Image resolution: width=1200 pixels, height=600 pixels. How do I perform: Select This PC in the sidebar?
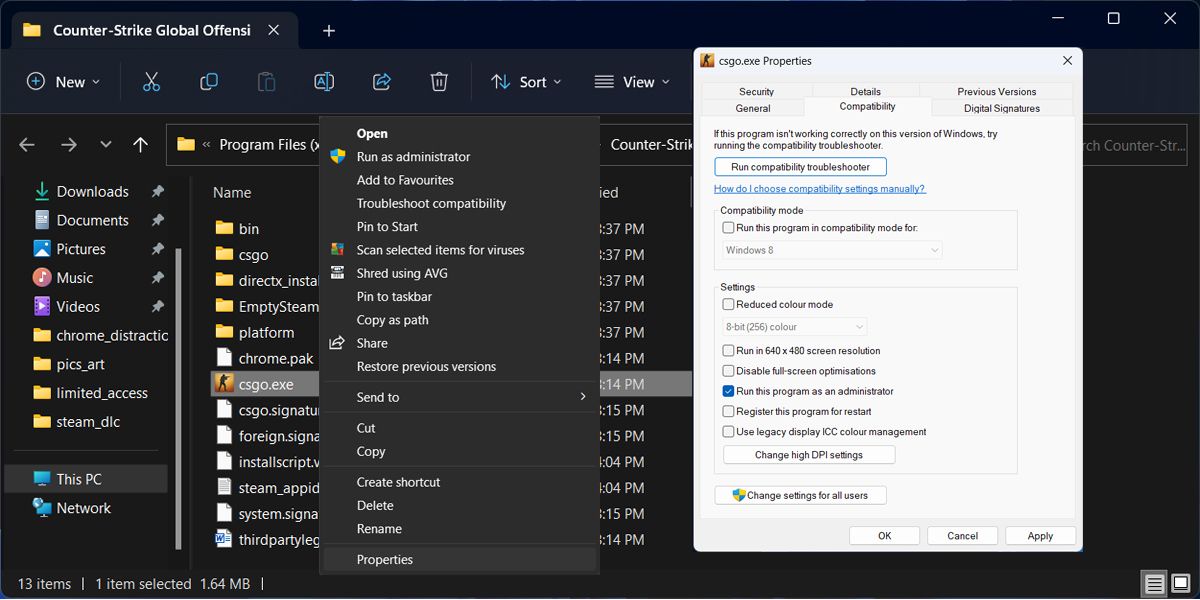coord(86,479)
